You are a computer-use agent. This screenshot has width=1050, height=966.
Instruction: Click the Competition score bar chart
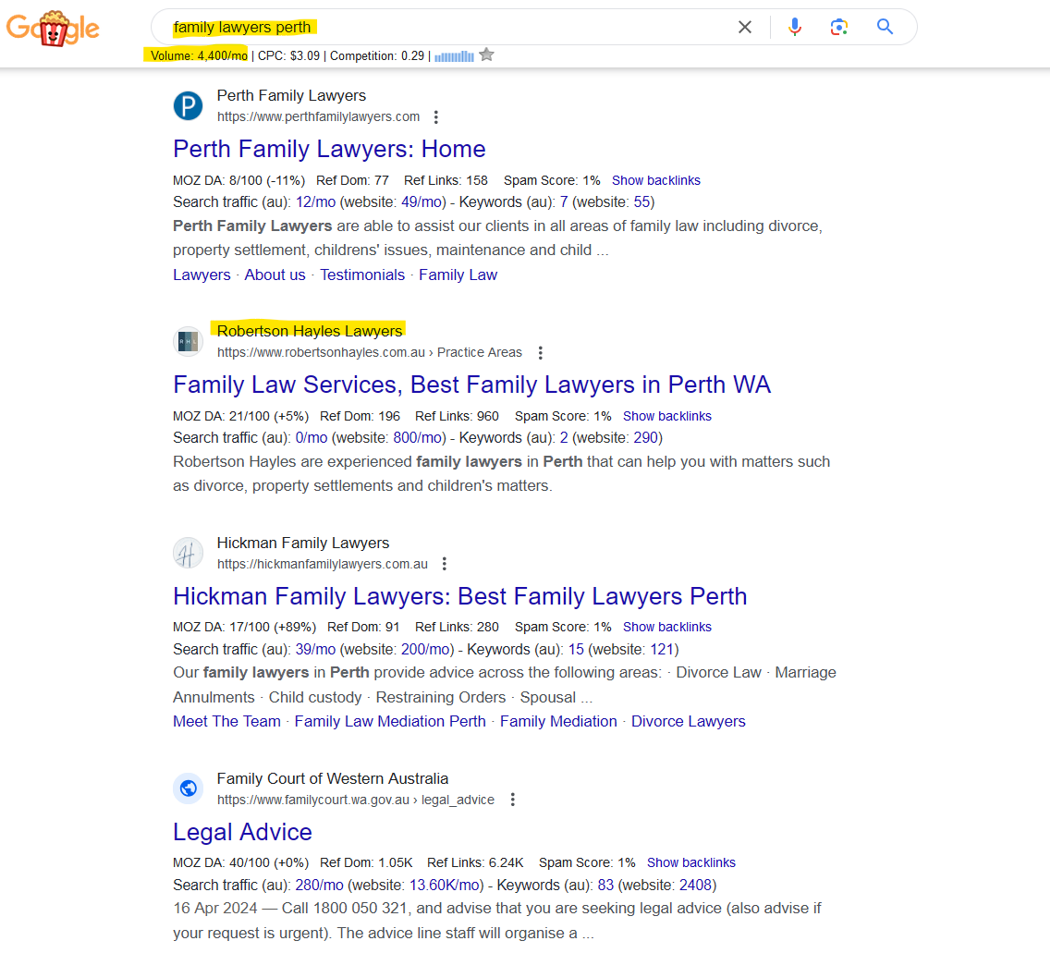[x=452, y=55]
